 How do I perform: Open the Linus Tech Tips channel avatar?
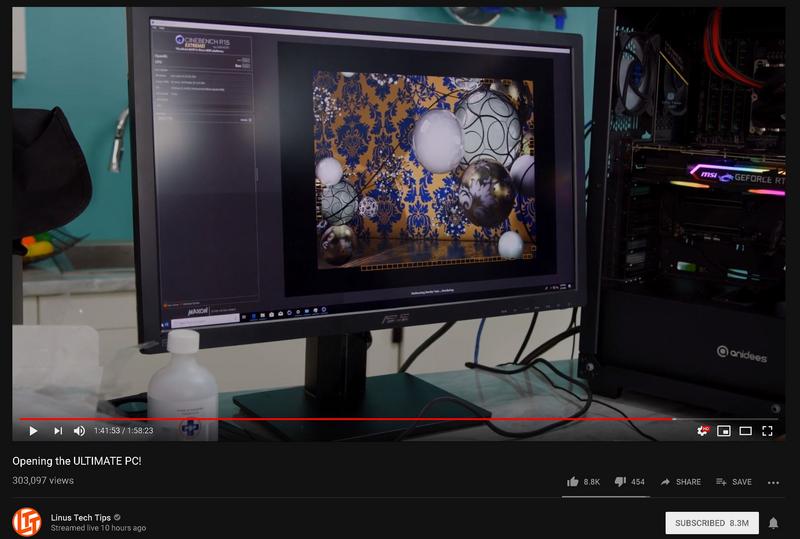point(27,522)
